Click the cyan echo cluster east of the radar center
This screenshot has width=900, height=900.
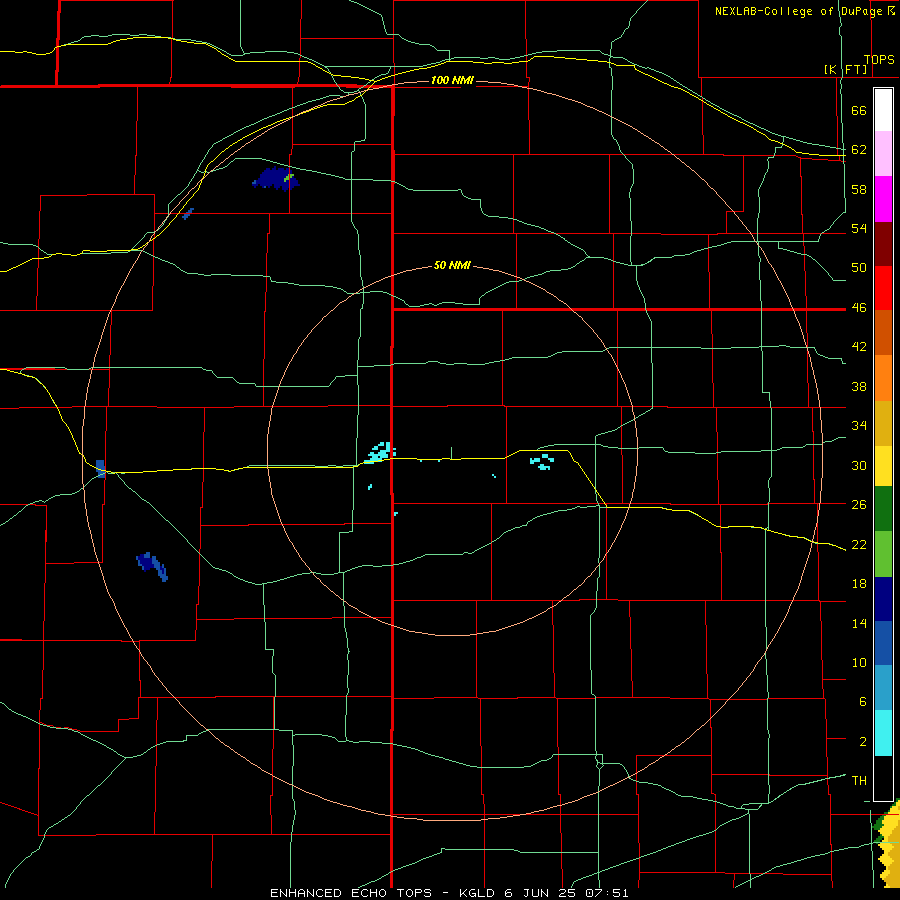click(542, 461)
